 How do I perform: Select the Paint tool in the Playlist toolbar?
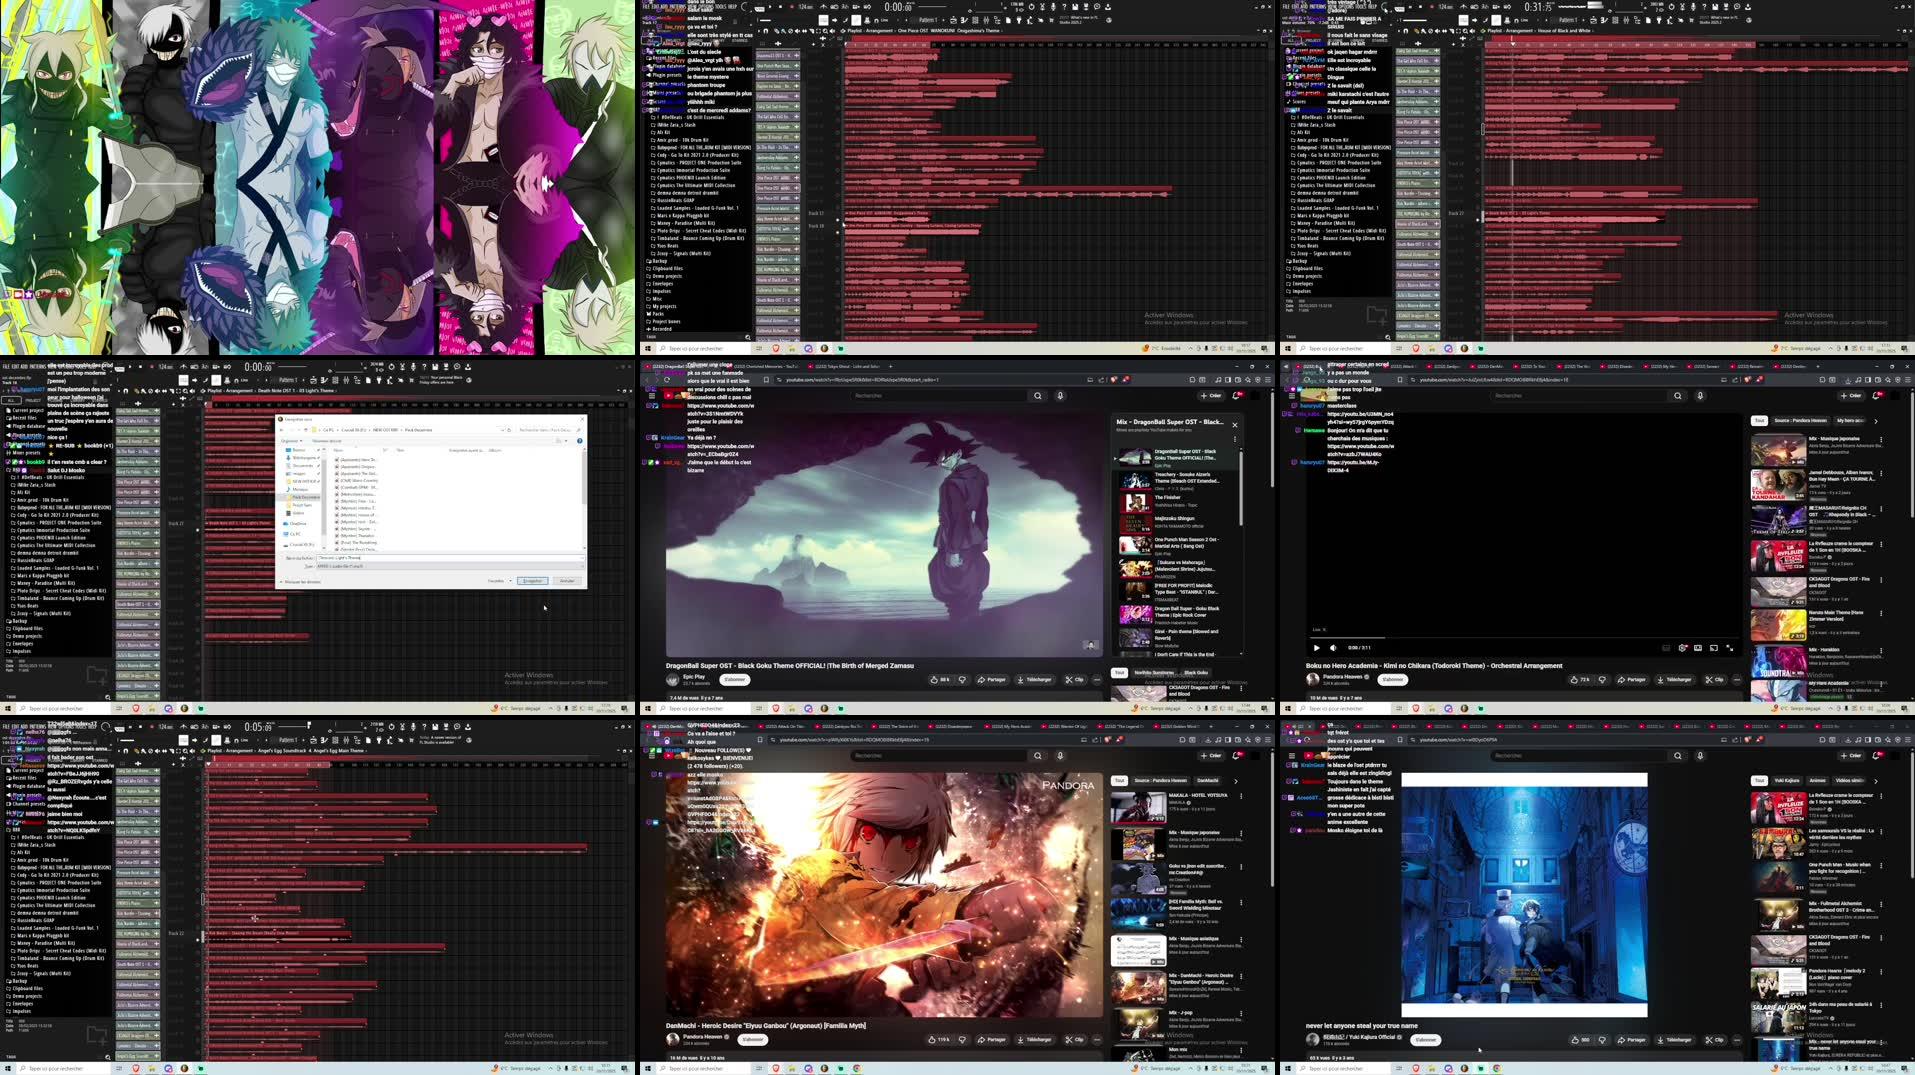click(784, 31)
